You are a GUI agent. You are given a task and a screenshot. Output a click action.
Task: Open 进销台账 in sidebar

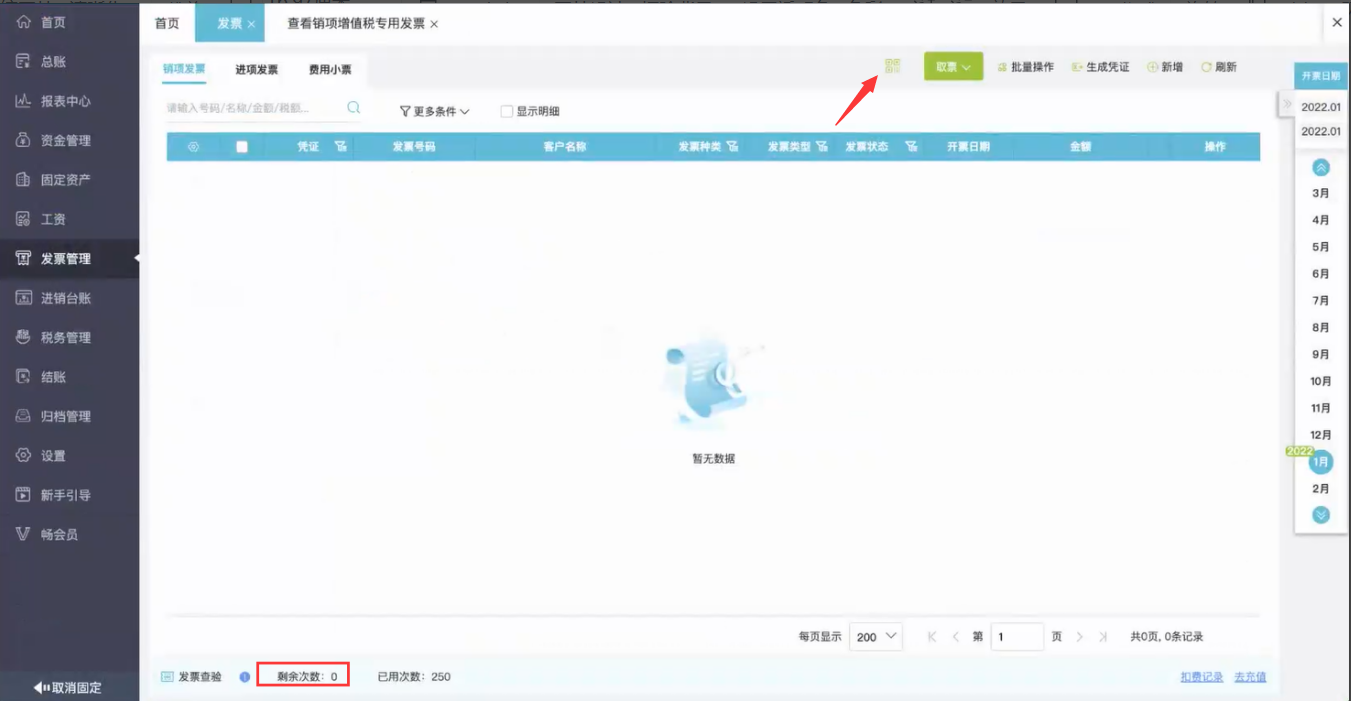click(x=69, y=298)
